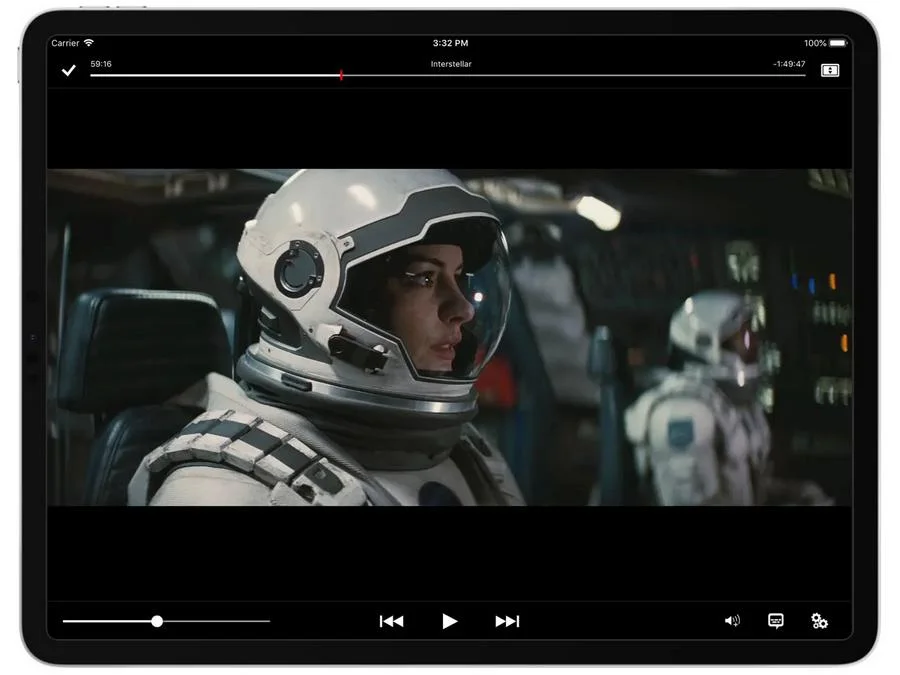900x675 pixels.
Task: Tap the checkmark to close the player
Action: tap(68, 70)
